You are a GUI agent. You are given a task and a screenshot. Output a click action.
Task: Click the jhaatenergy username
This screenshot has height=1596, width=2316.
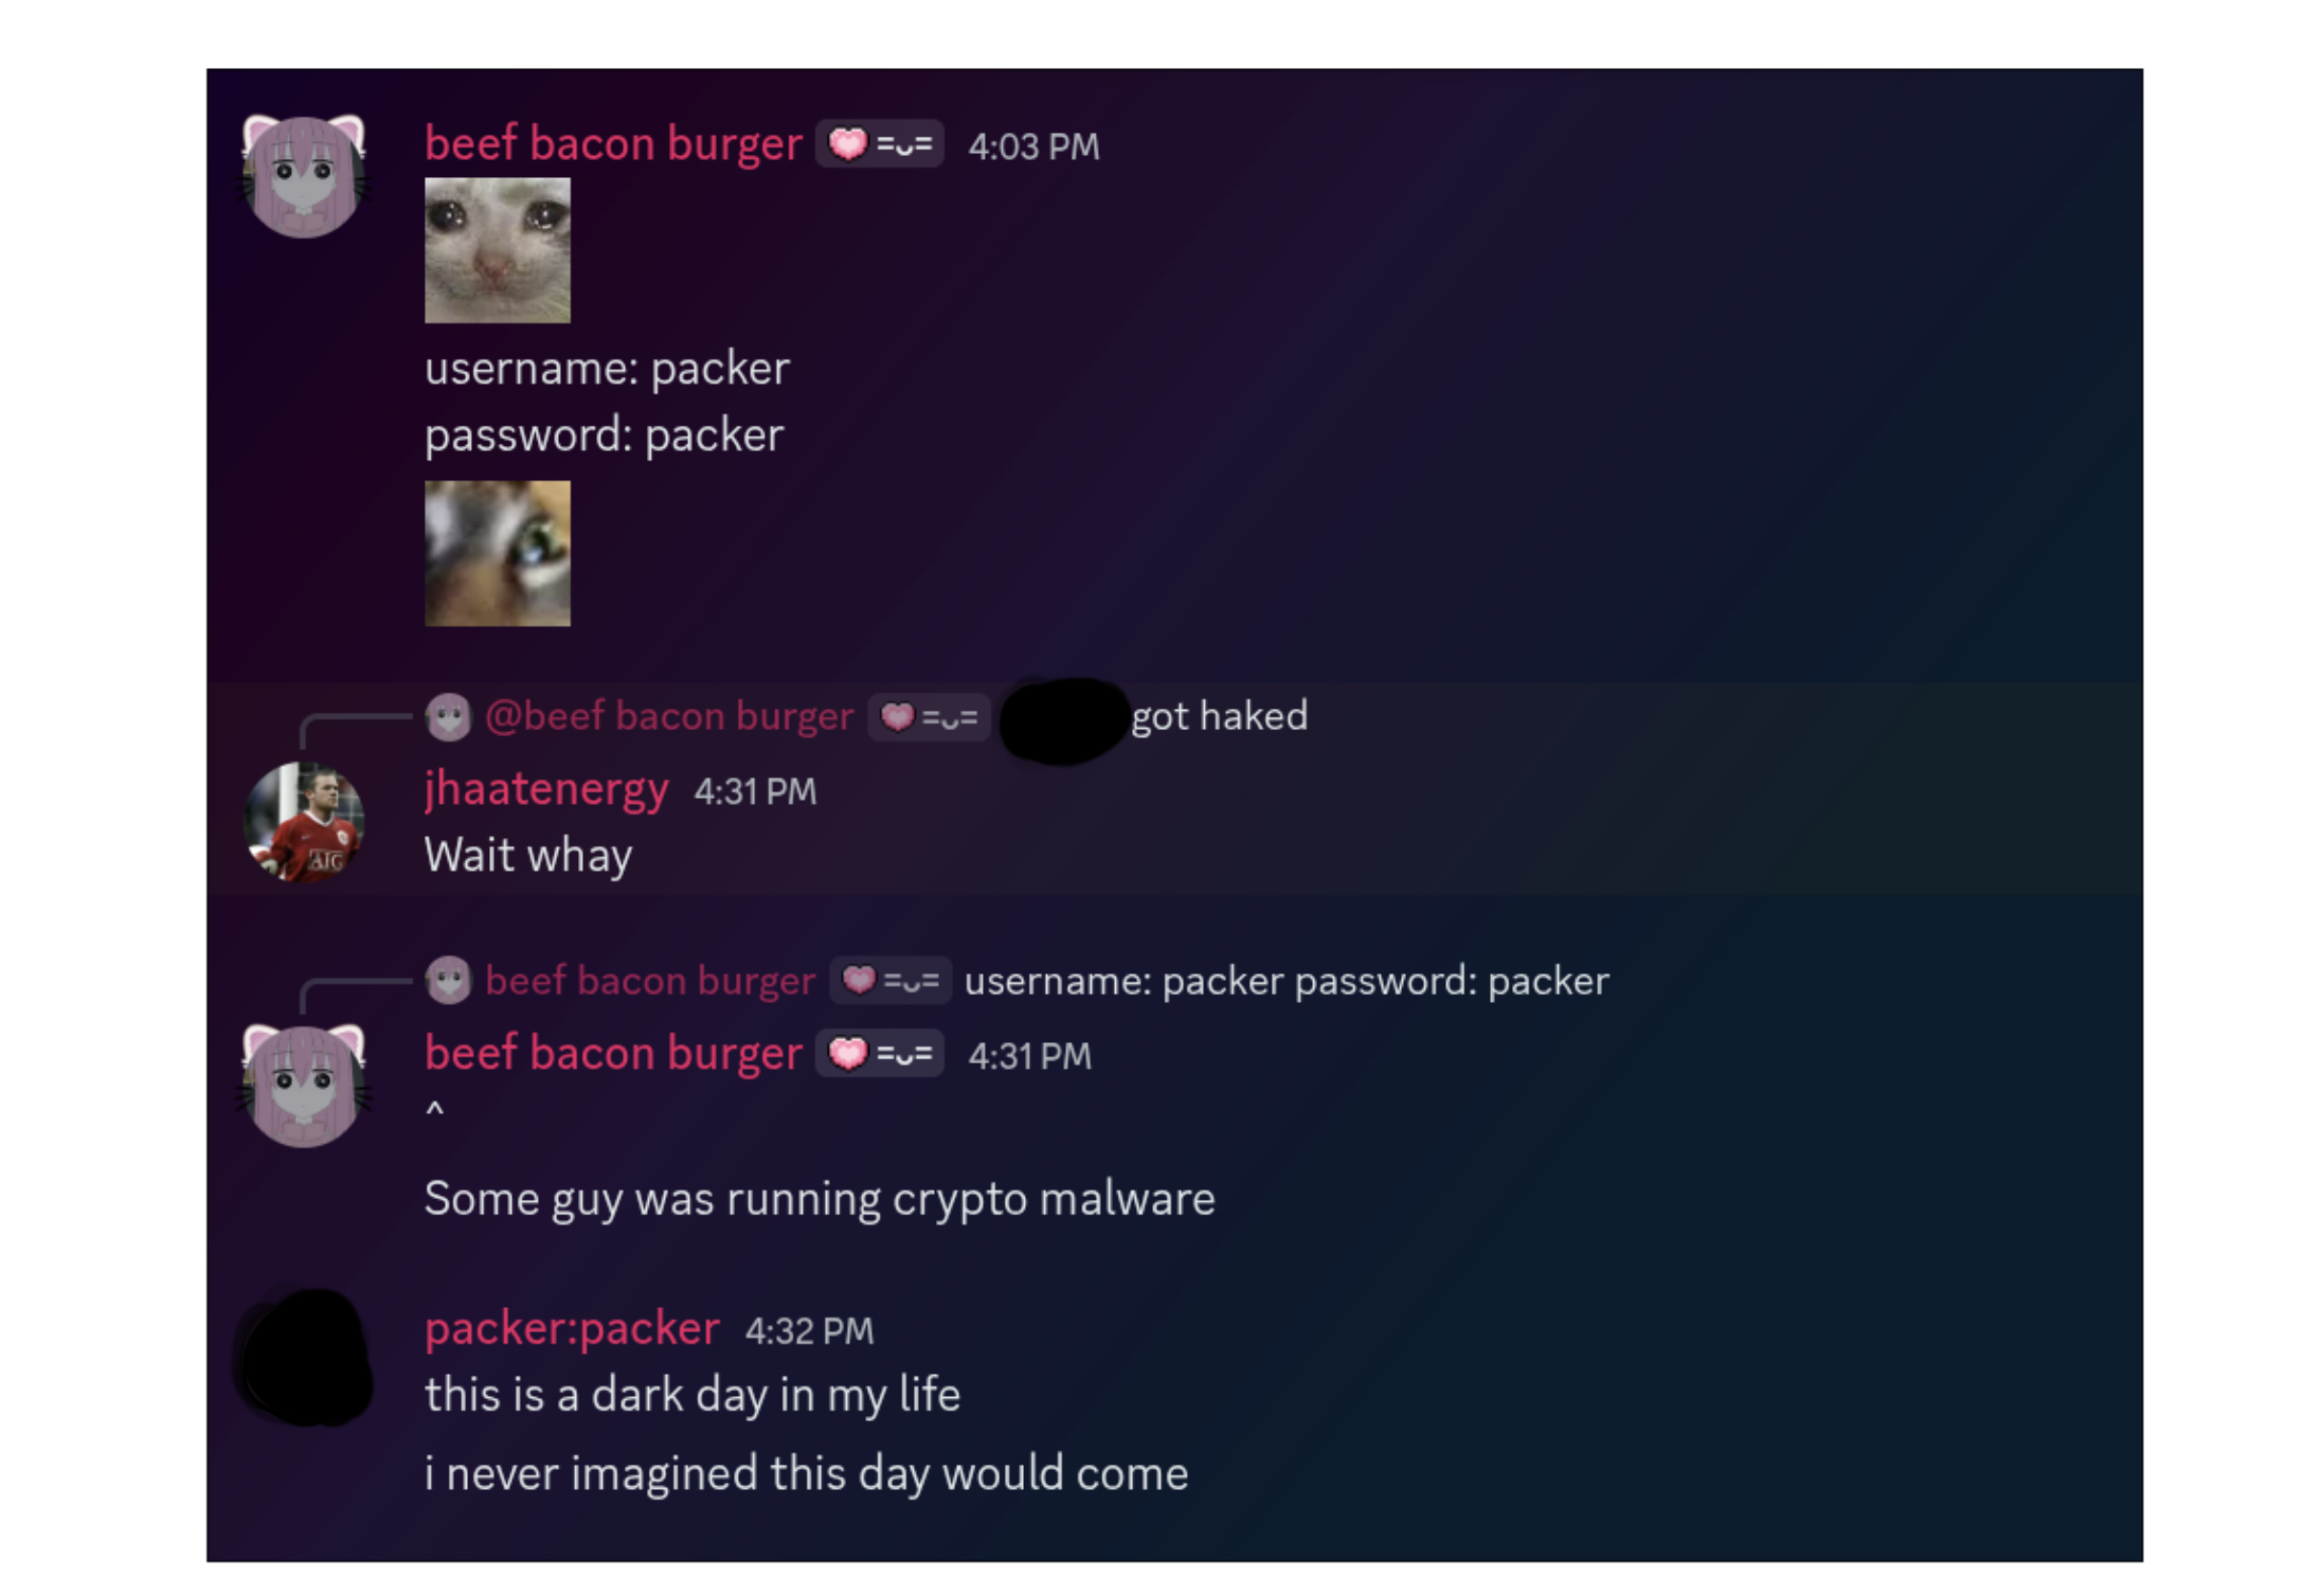[546, 791]
